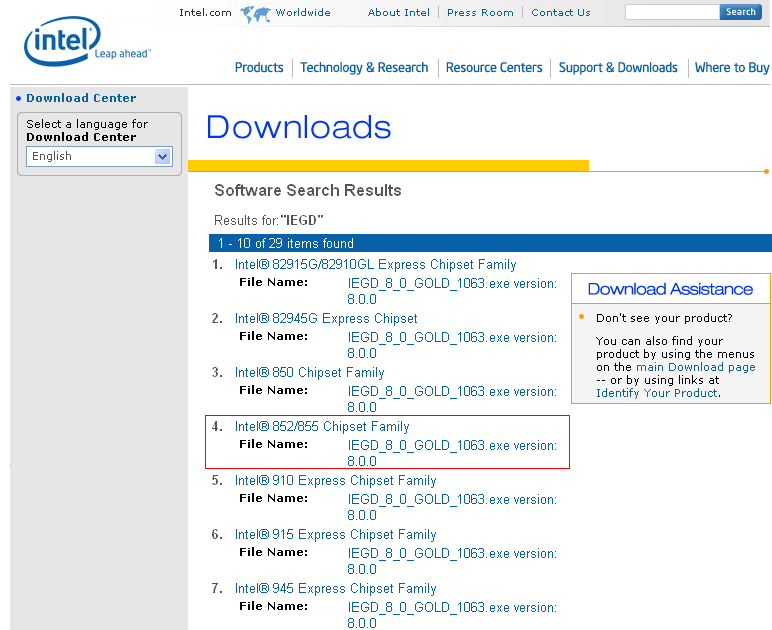Download IEGD file under 82915G/82910GL result
The width and height of the screenshot is (772, 630).
pos(452,291)
